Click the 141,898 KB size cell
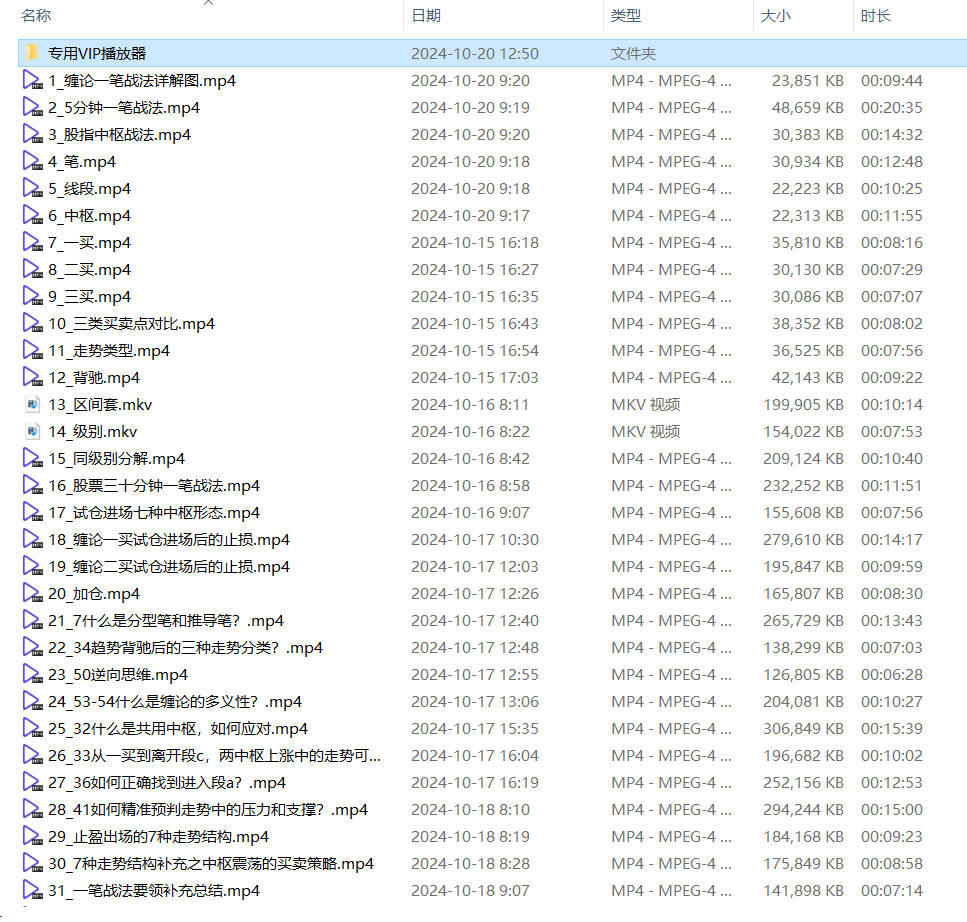 click(x=804, y=891)
